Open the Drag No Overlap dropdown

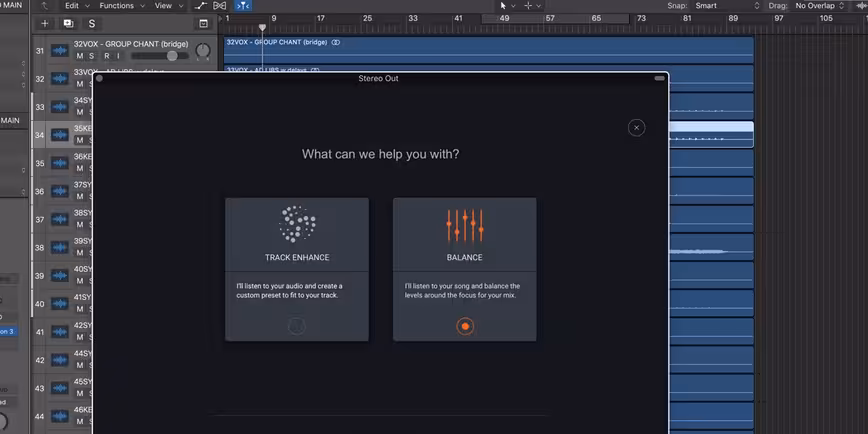point(820,6)
